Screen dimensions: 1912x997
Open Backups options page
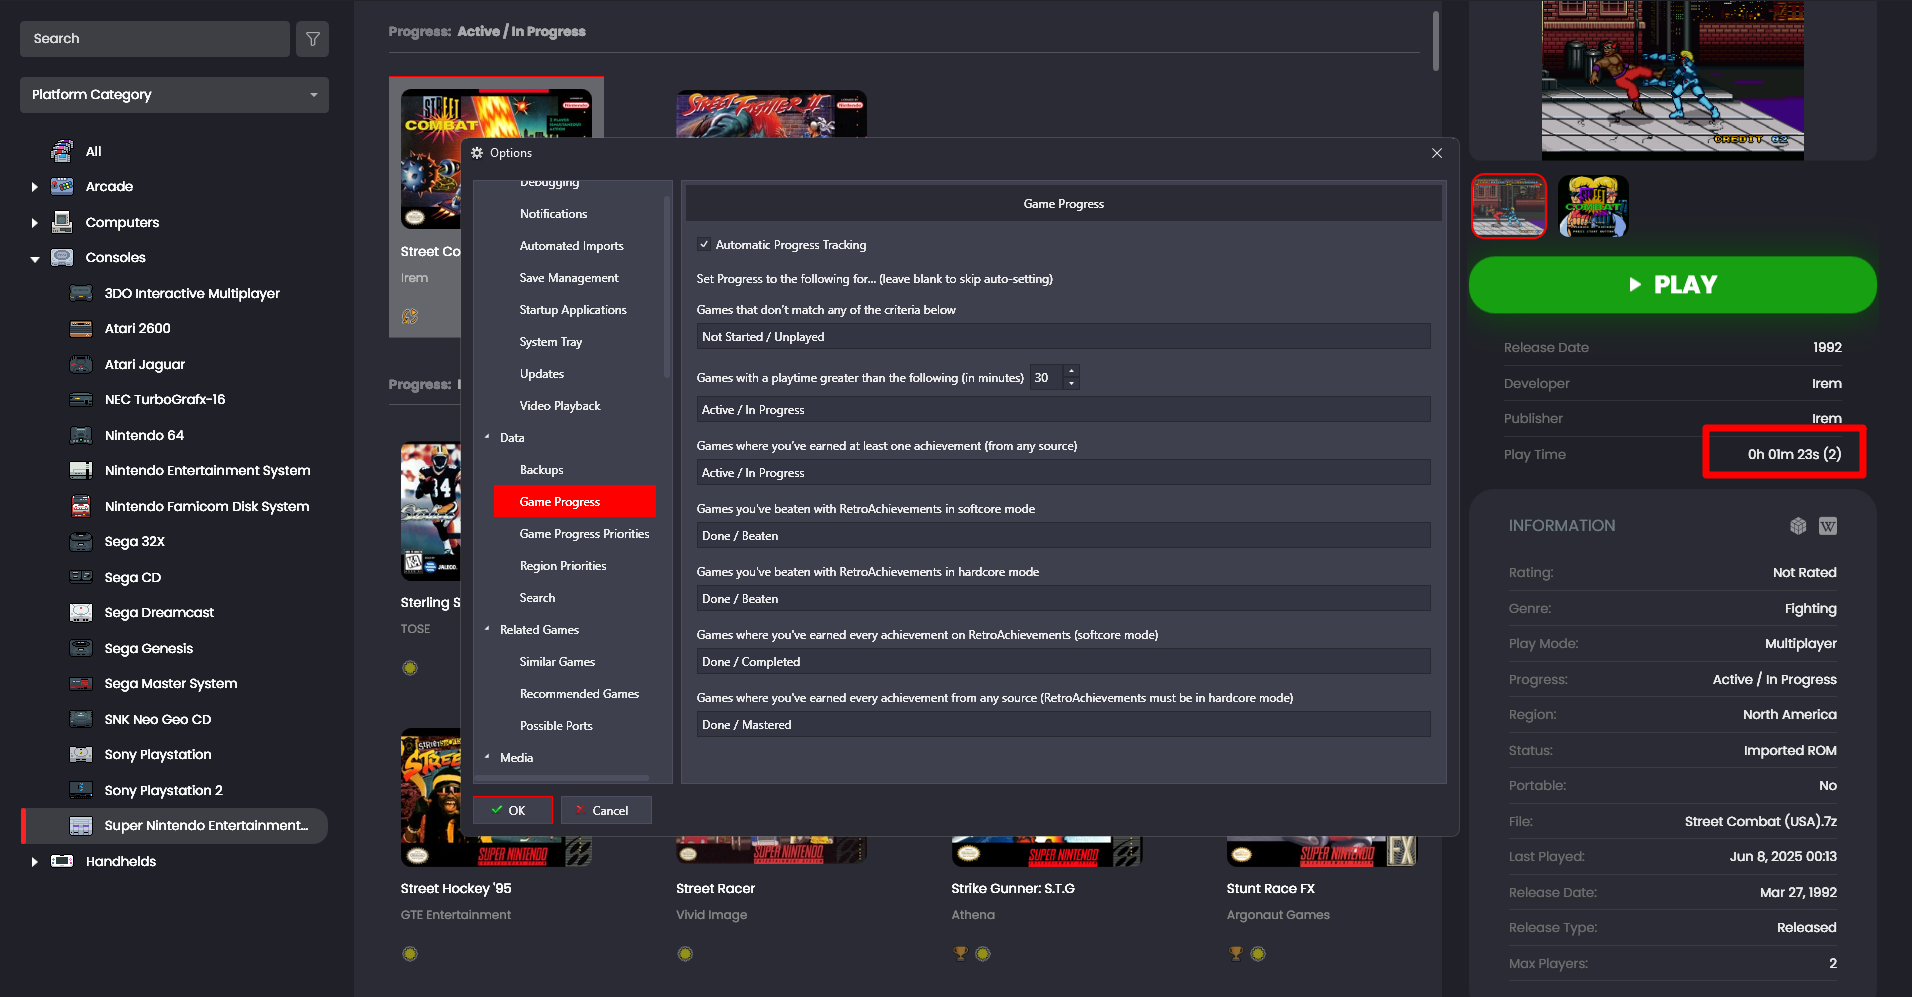[x=541, y=470]
